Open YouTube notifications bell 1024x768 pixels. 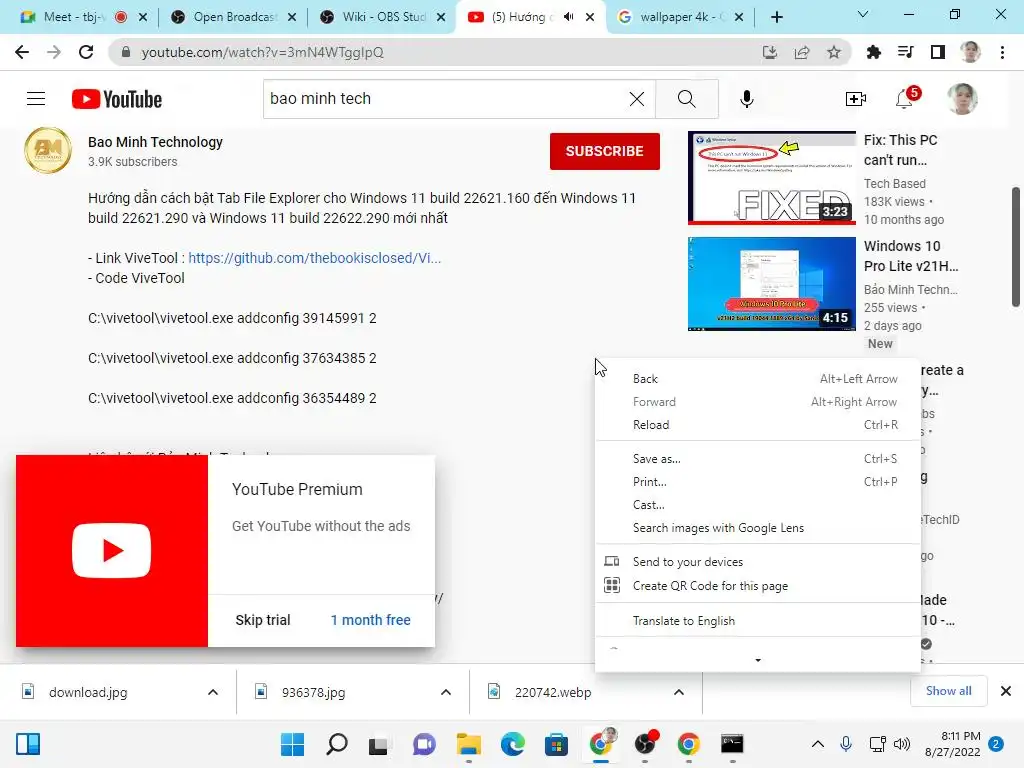tap(904, 99)
